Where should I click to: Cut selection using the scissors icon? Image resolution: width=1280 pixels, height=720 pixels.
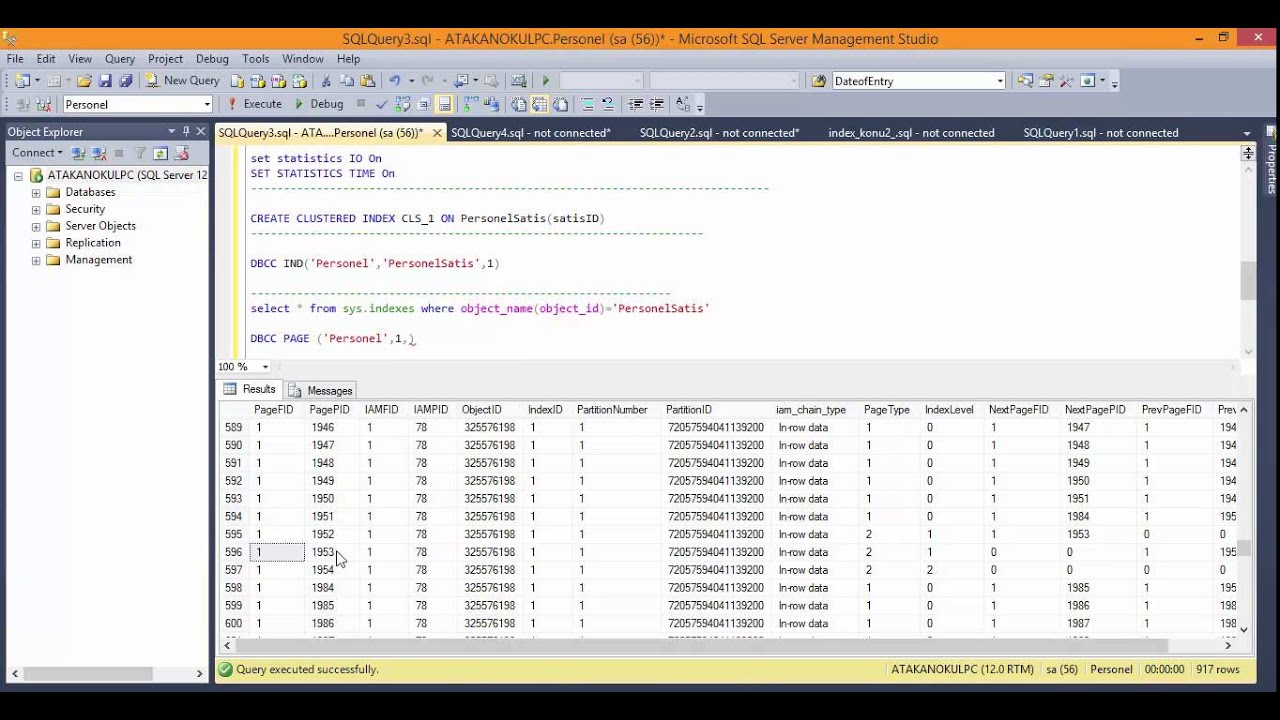click(x=326, y=81)
